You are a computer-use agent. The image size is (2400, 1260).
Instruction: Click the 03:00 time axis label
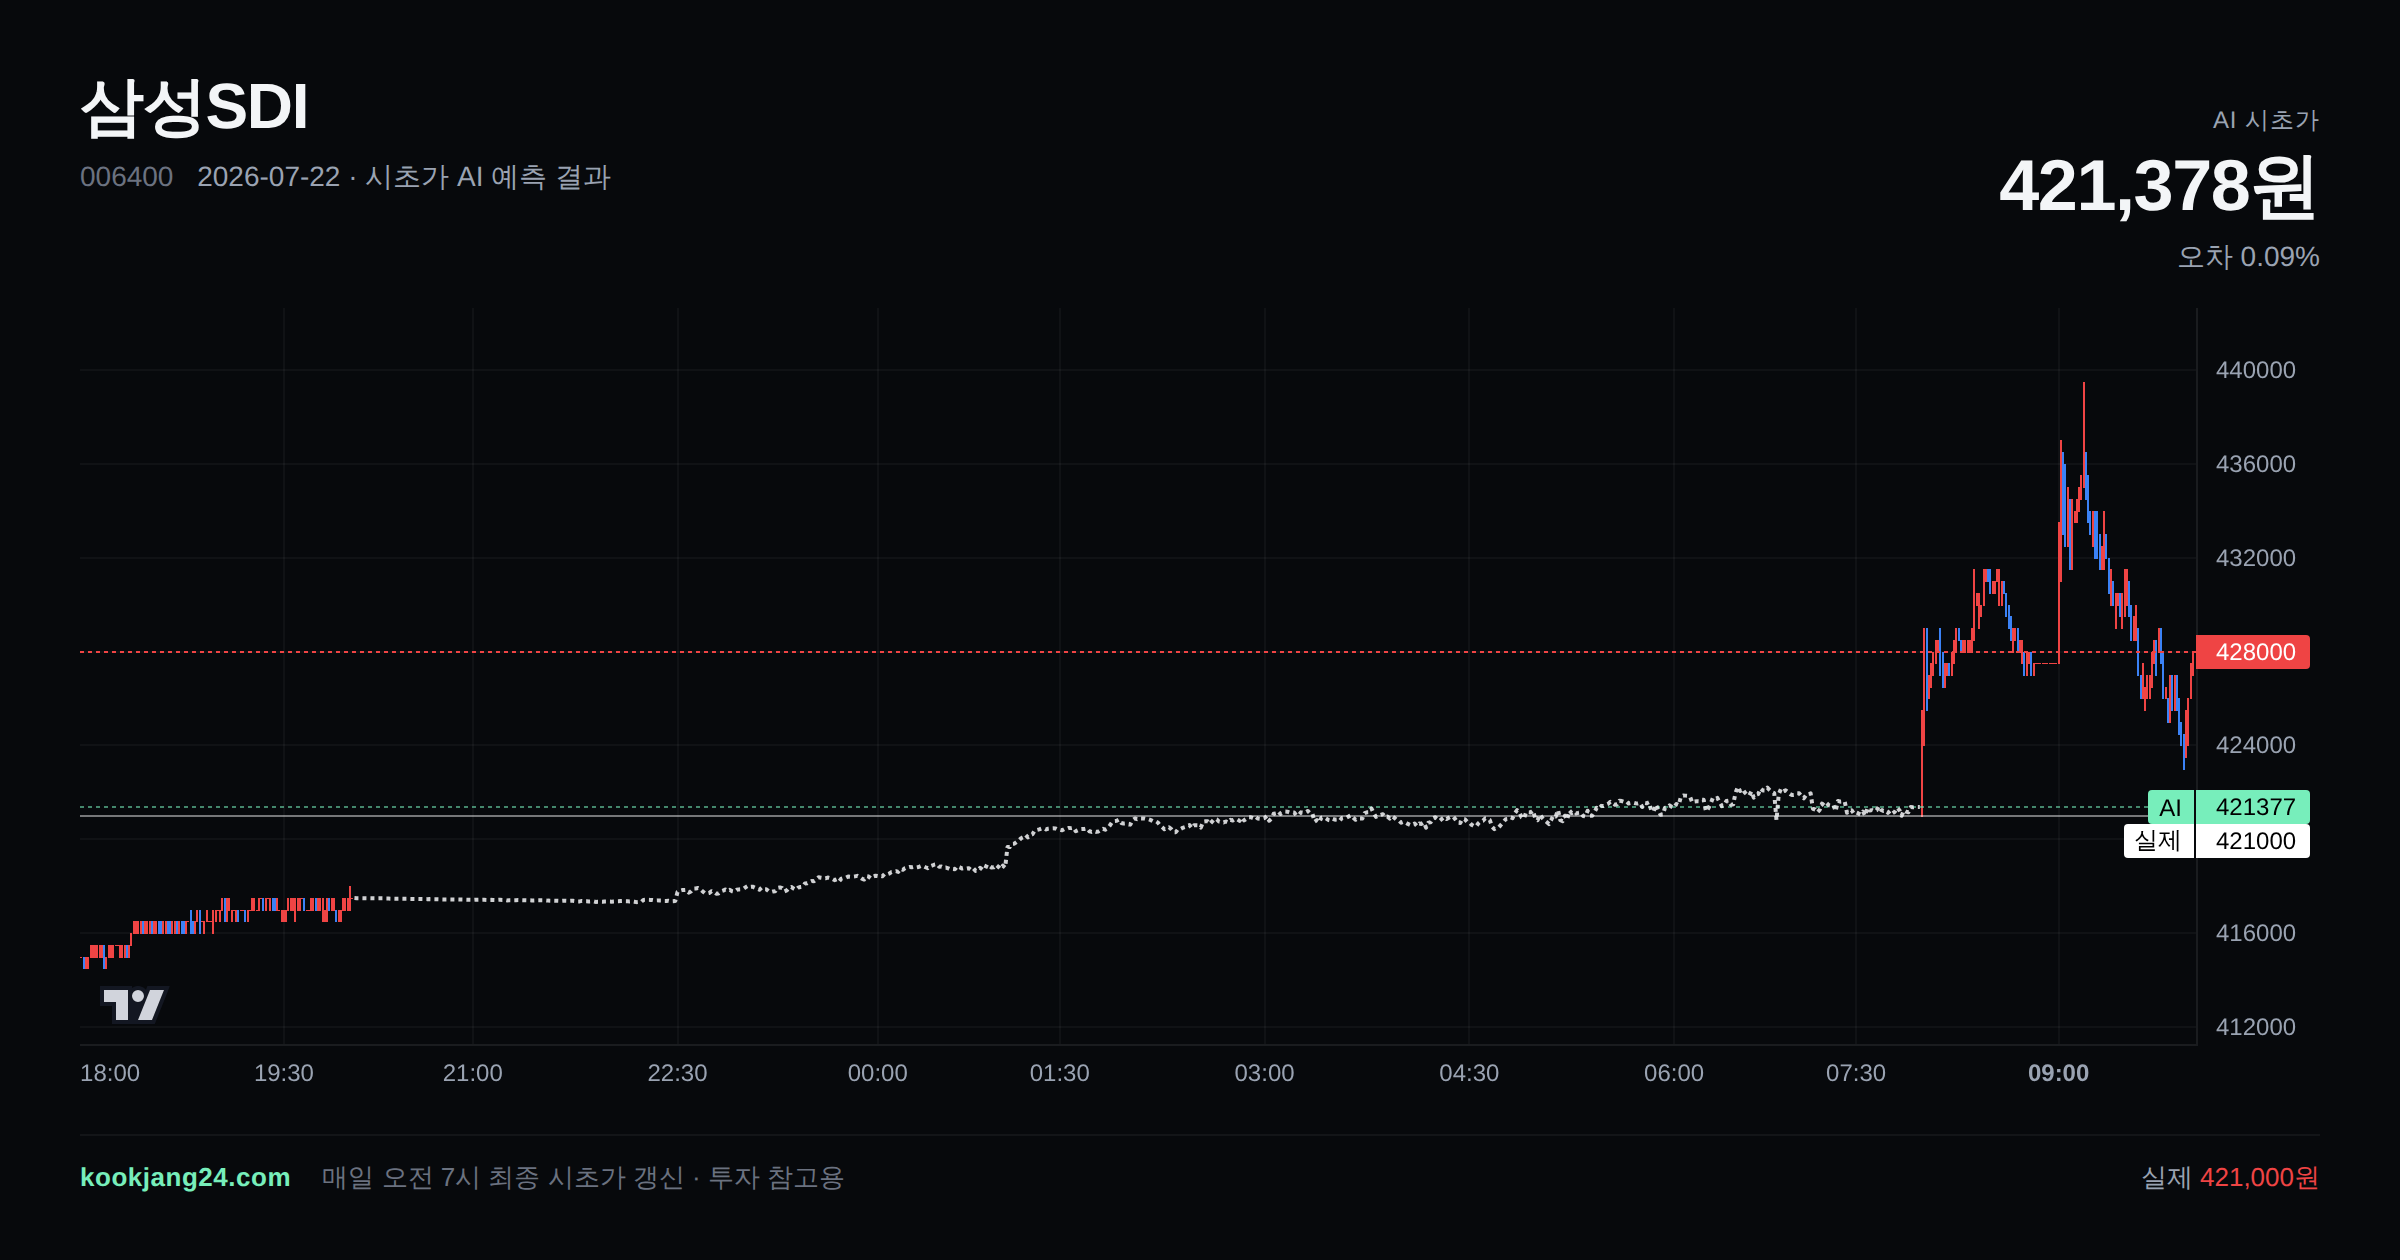tap(1264, 1073)
